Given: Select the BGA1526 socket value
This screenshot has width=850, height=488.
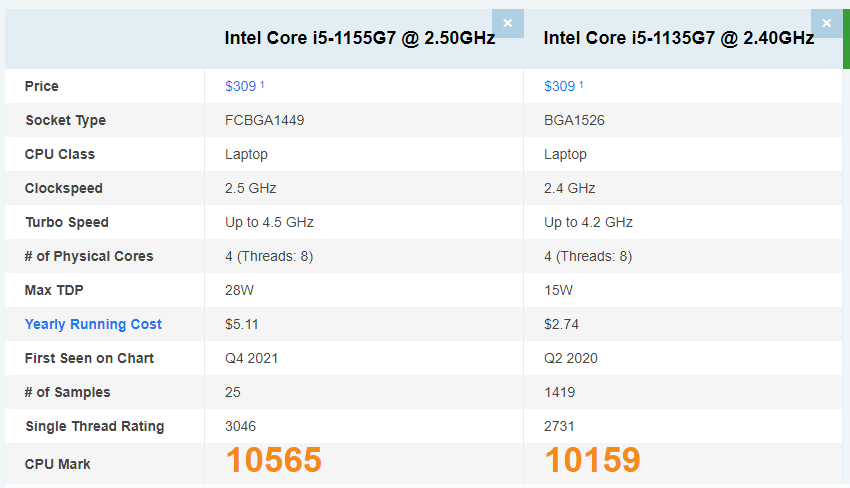Looking at the screenshot, I should click(574, 120).
